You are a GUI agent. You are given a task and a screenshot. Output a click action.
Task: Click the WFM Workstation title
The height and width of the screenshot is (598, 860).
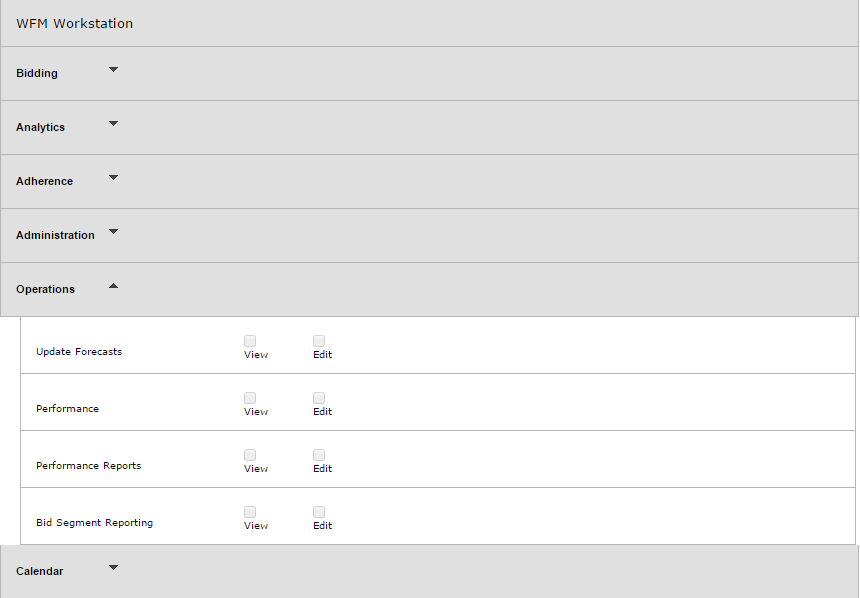(74, 24)
